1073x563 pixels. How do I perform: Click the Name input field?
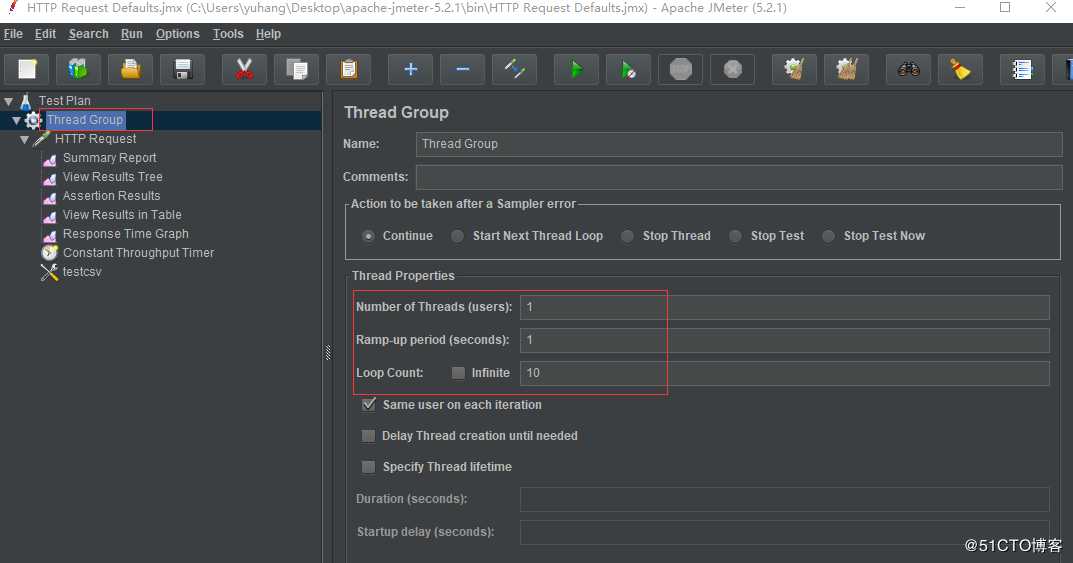point(739,144)
